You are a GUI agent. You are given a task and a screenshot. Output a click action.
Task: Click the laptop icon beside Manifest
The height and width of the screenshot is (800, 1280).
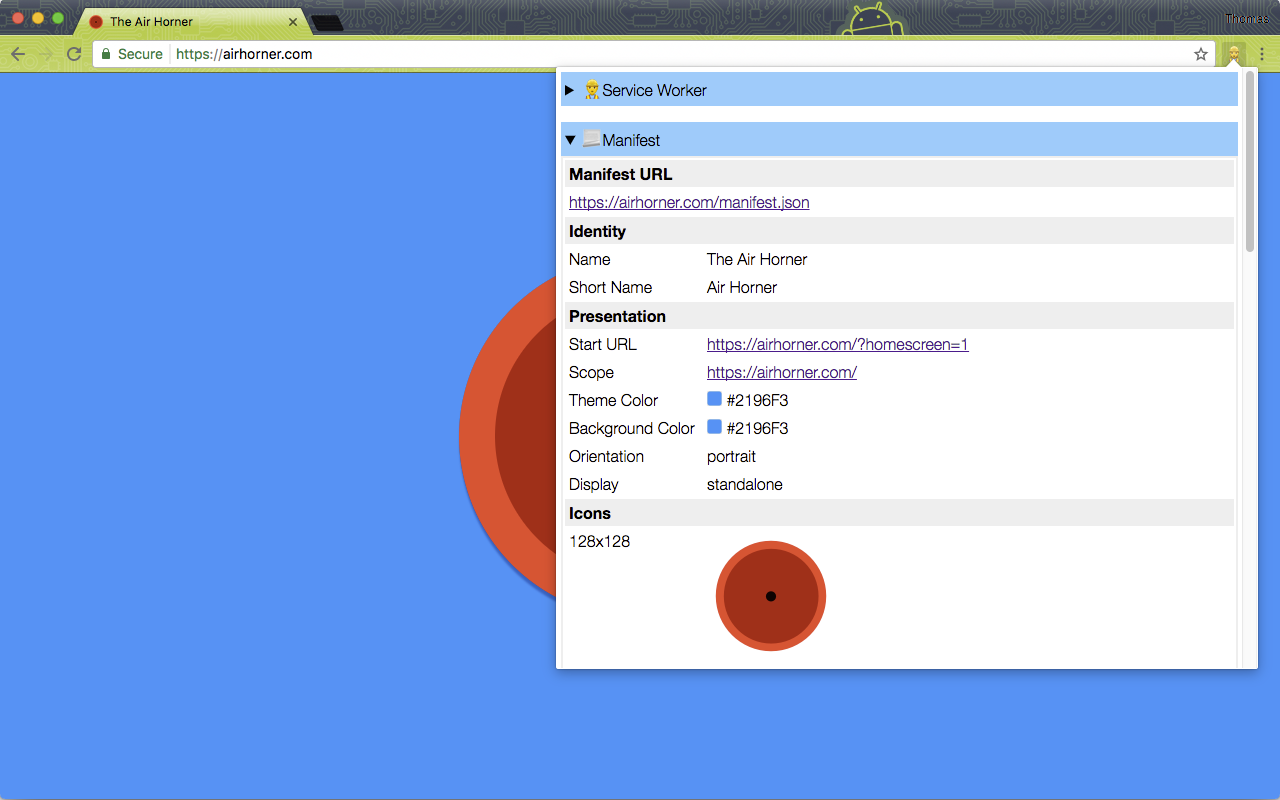[591, 140]
